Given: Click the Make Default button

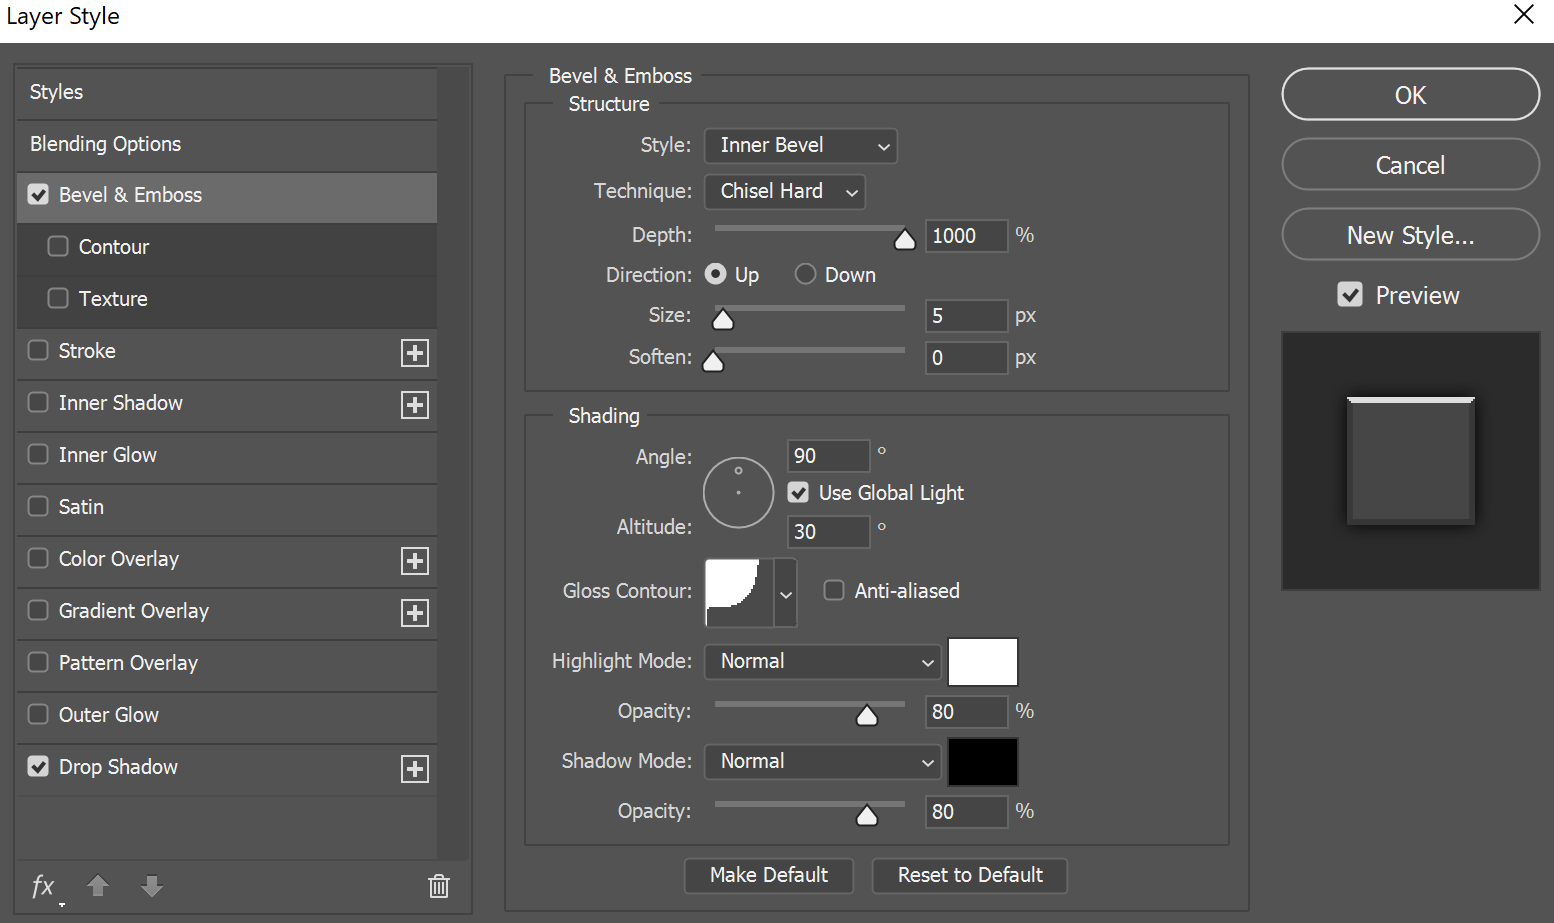Looking at the screenshot, I should pos(769,875).
